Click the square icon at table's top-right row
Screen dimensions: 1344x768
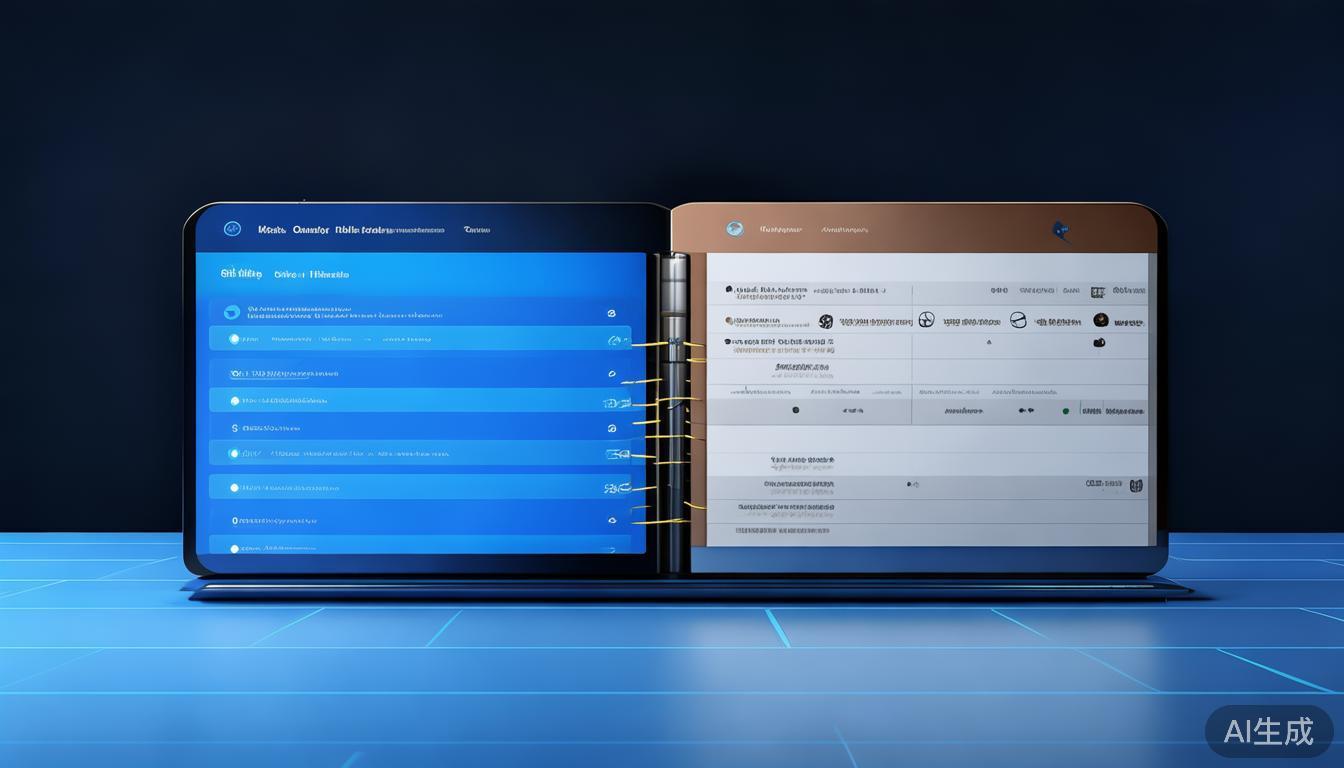(1097, 291)
